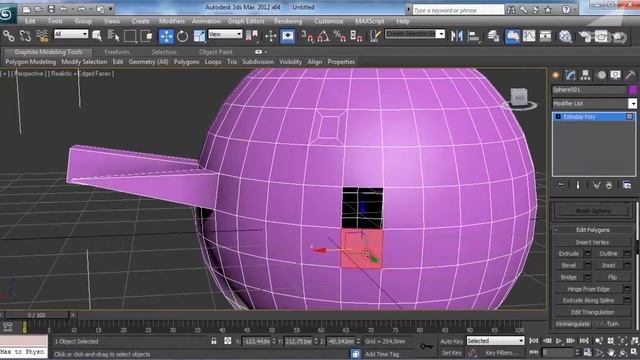The width and height of the screenshot is (640, 360).
Task: Switch to the Object Paint ribbon tab
Action: 216,52
